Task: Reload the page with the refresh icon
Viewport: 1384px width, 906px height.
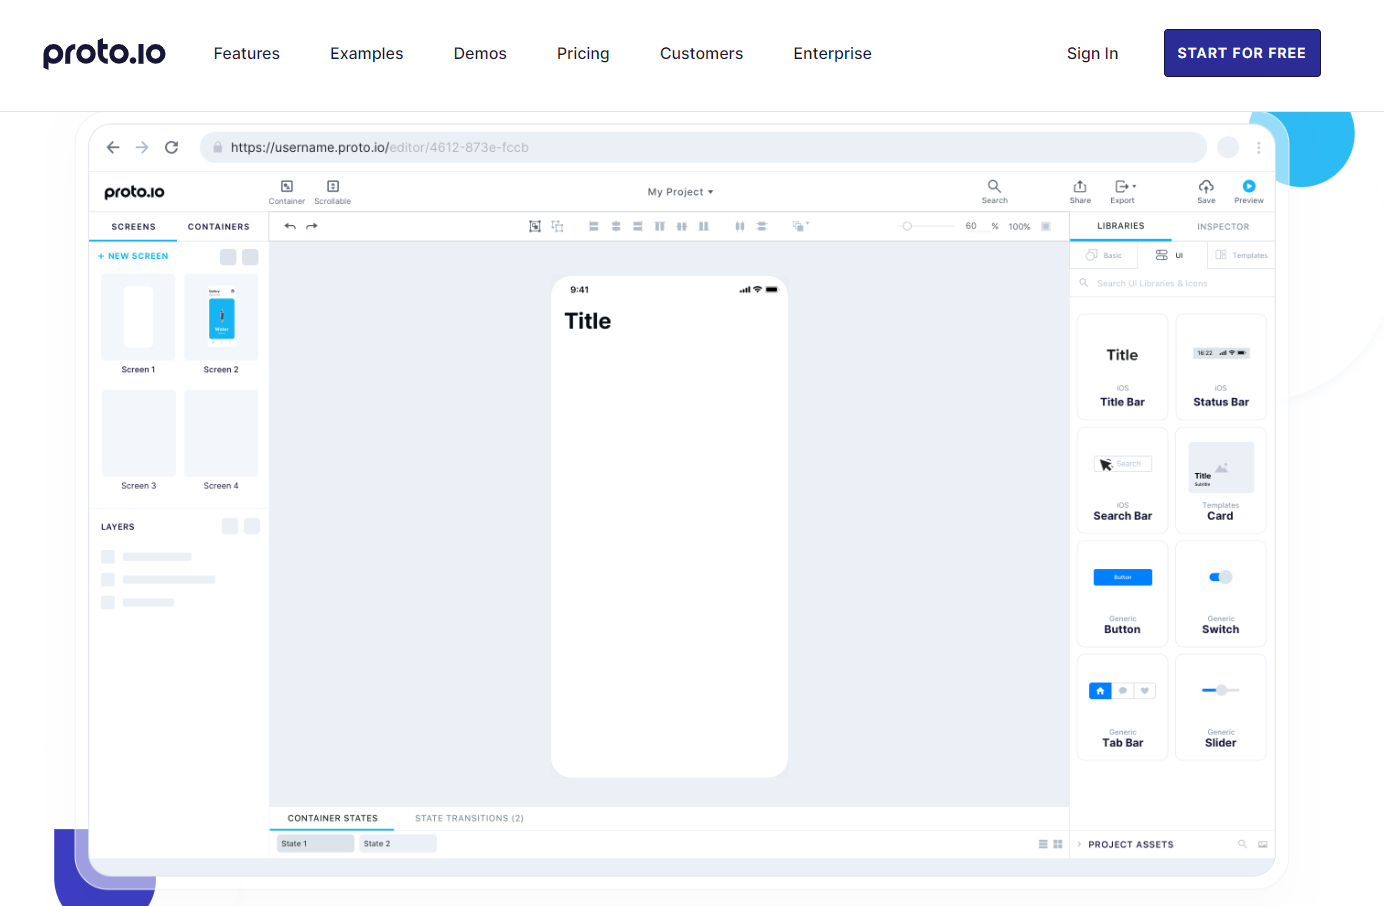Action: click(172, 147)
